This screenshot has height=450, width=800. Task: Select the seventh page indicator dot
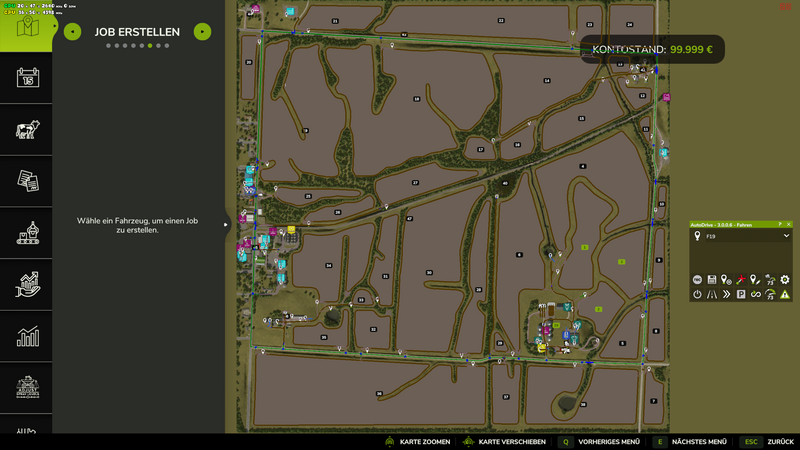click(159, 46)
